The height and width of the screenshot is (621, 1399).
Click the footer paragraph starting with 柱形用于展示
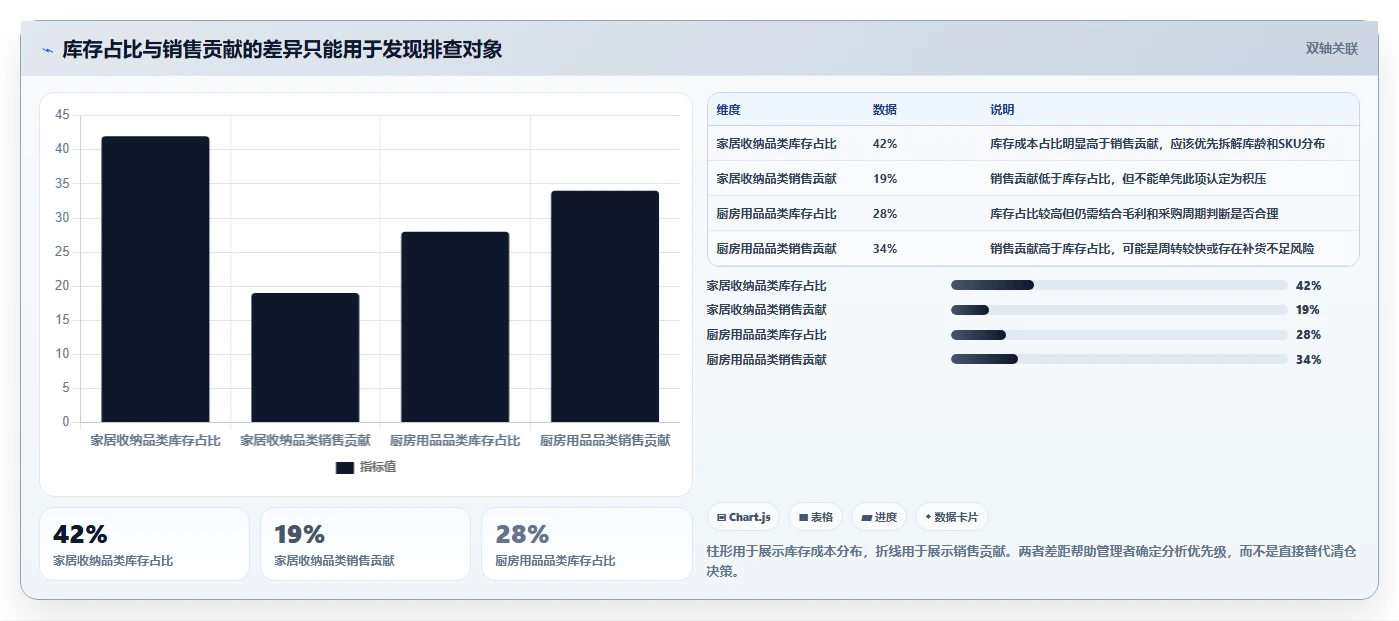tap(1031, 562)
